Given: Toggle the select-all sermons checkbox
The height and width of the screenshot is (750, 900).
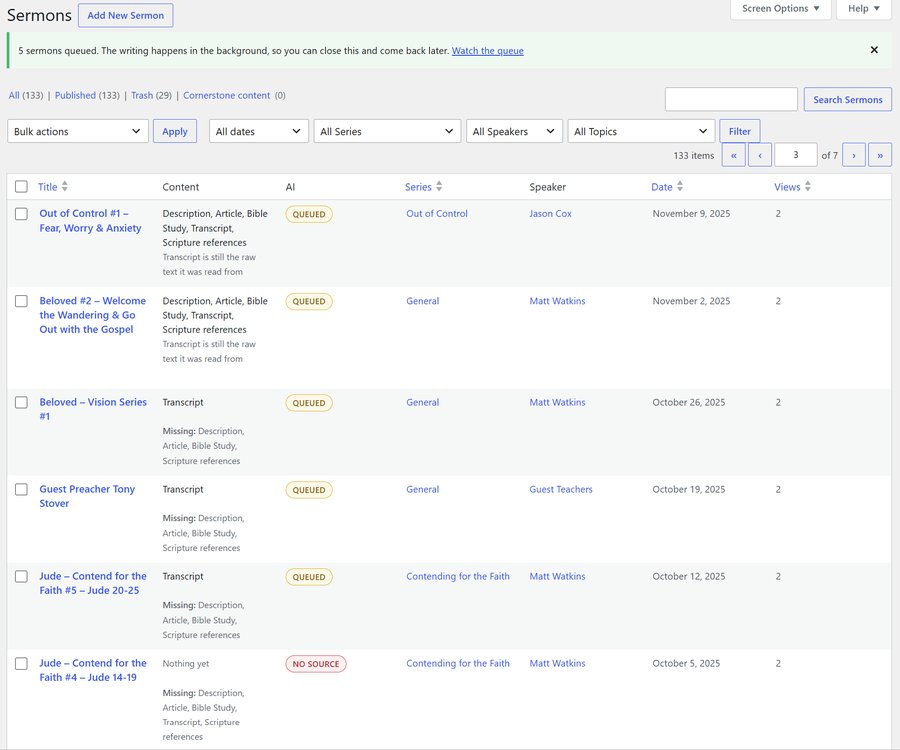Looking at the screenshot, I should [21, 186].
